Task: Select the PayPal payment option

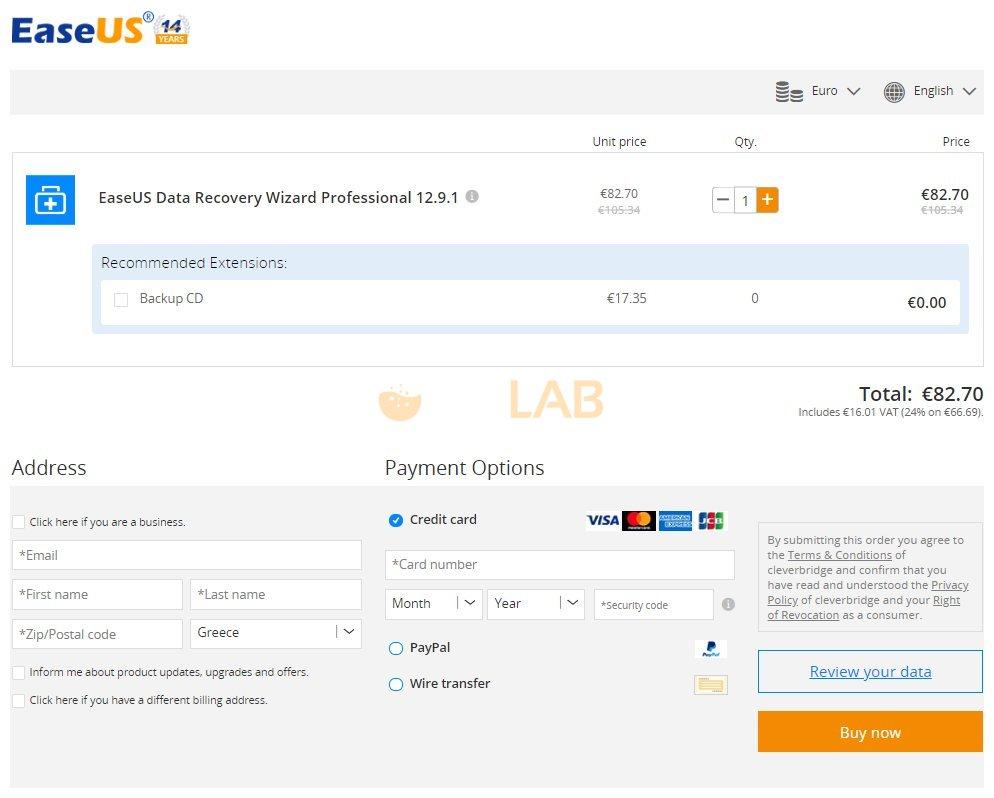Action: tap(396, 648)
